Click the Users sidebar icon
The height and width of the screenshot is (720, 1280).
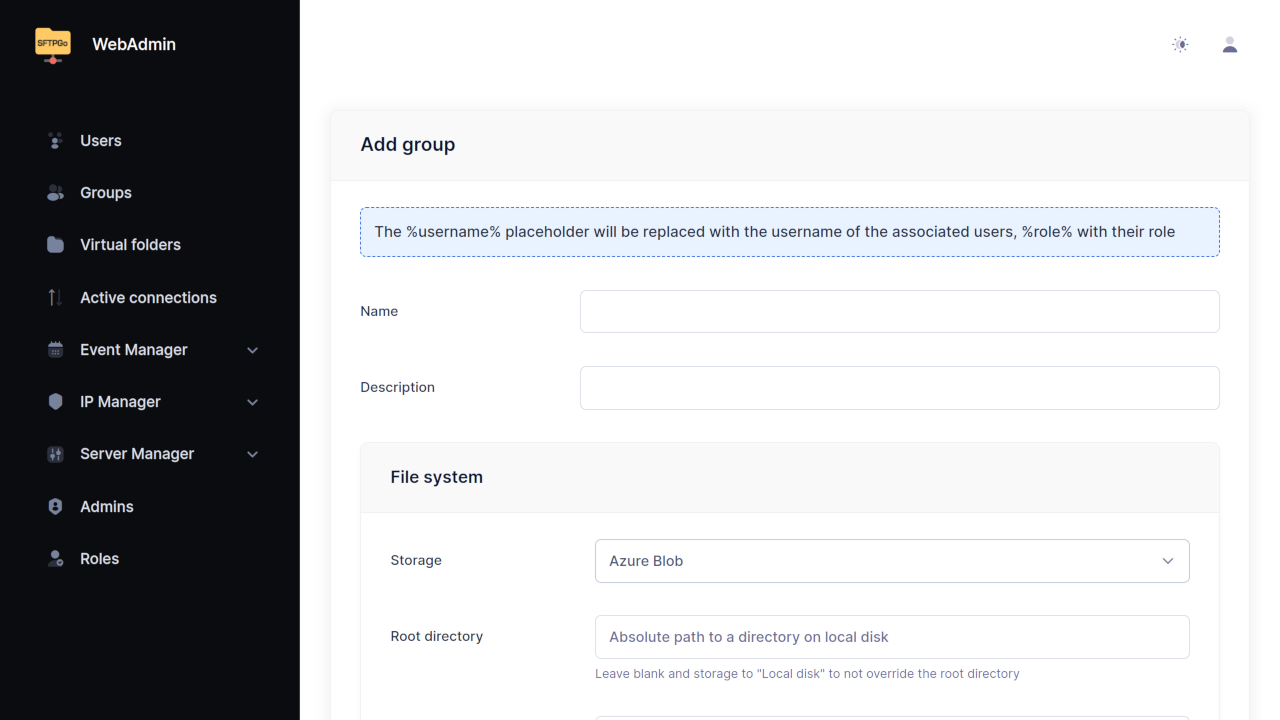55,141
